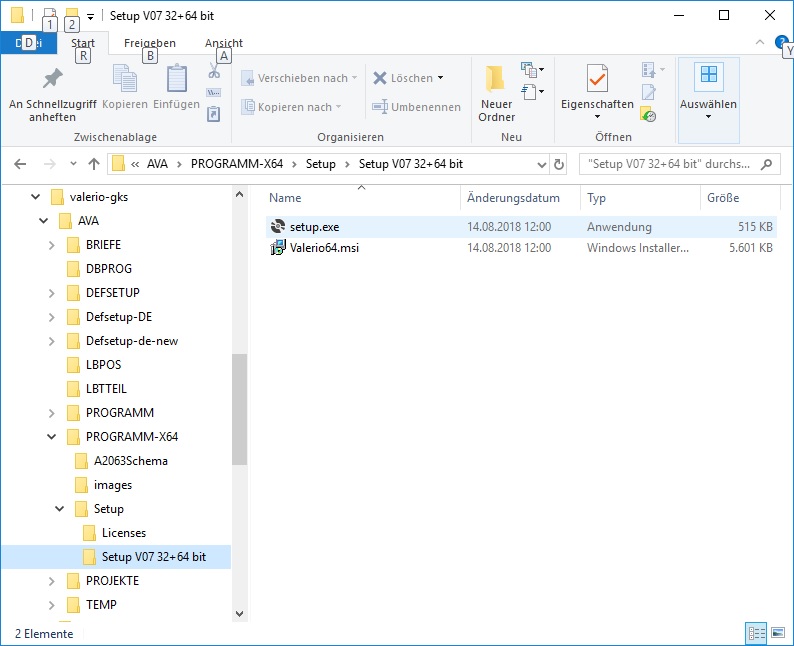Viewport: 794px width, 646px height.
Task: Open the 'Verschieben nach' dropdown
Action: [x=301, y=78]
